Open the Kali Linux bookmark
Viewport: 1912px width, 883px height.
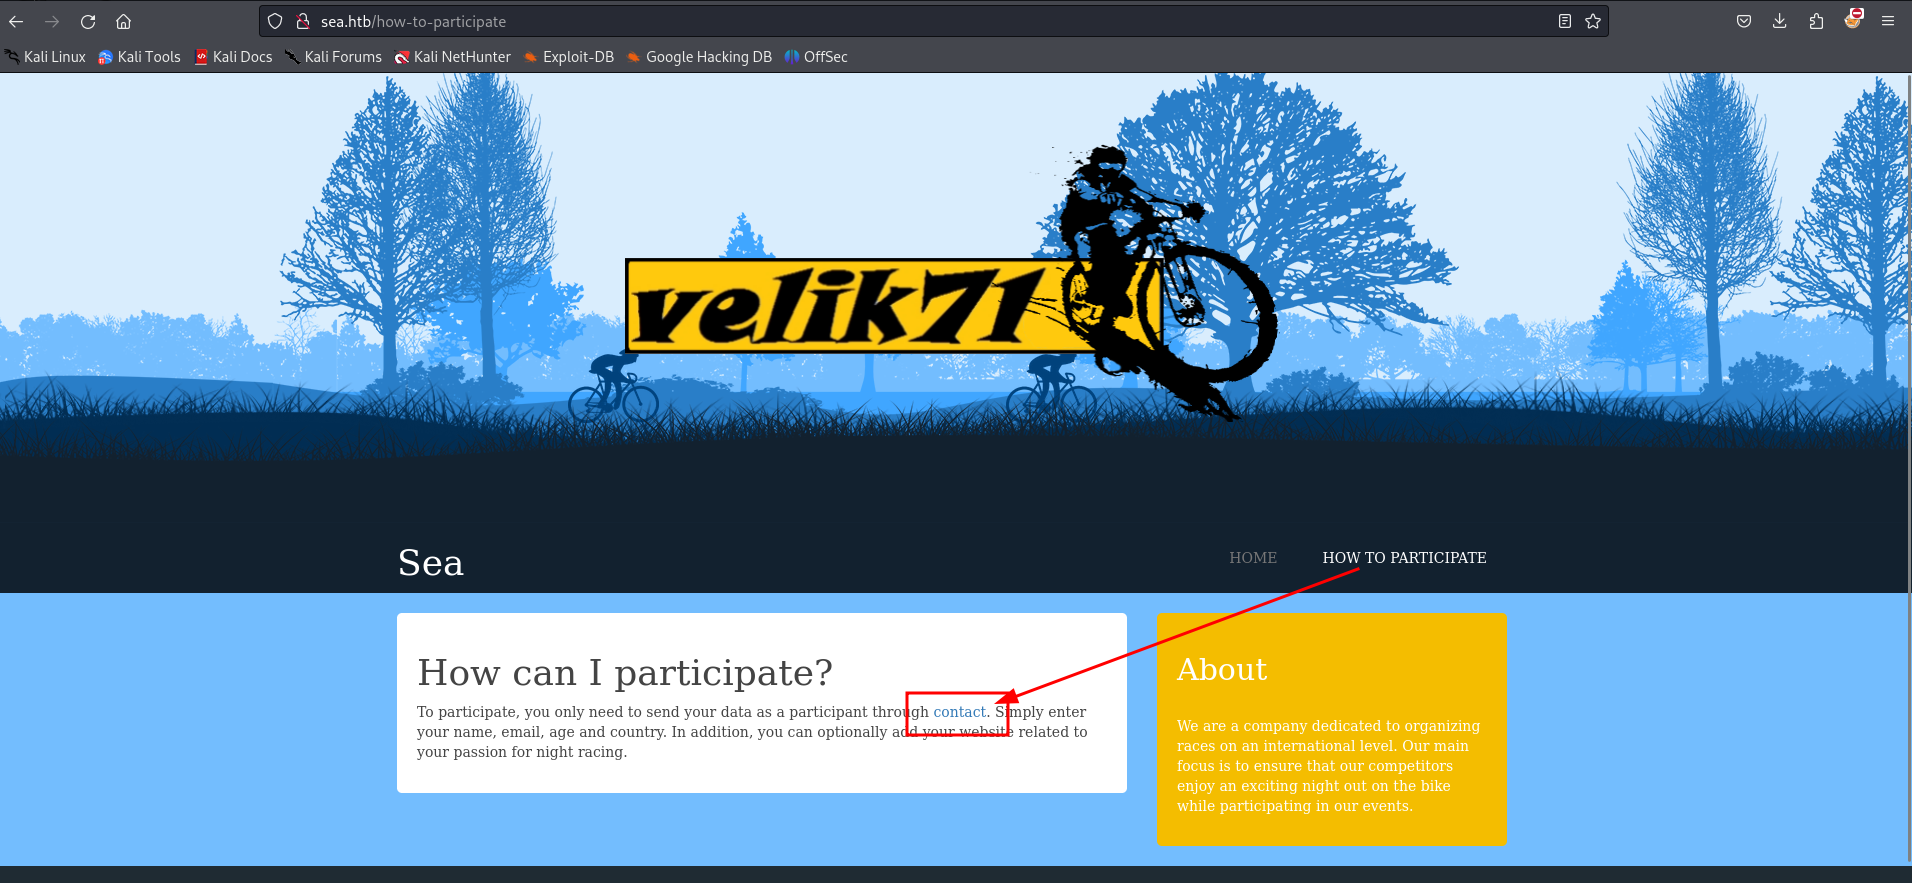[46, 57]
